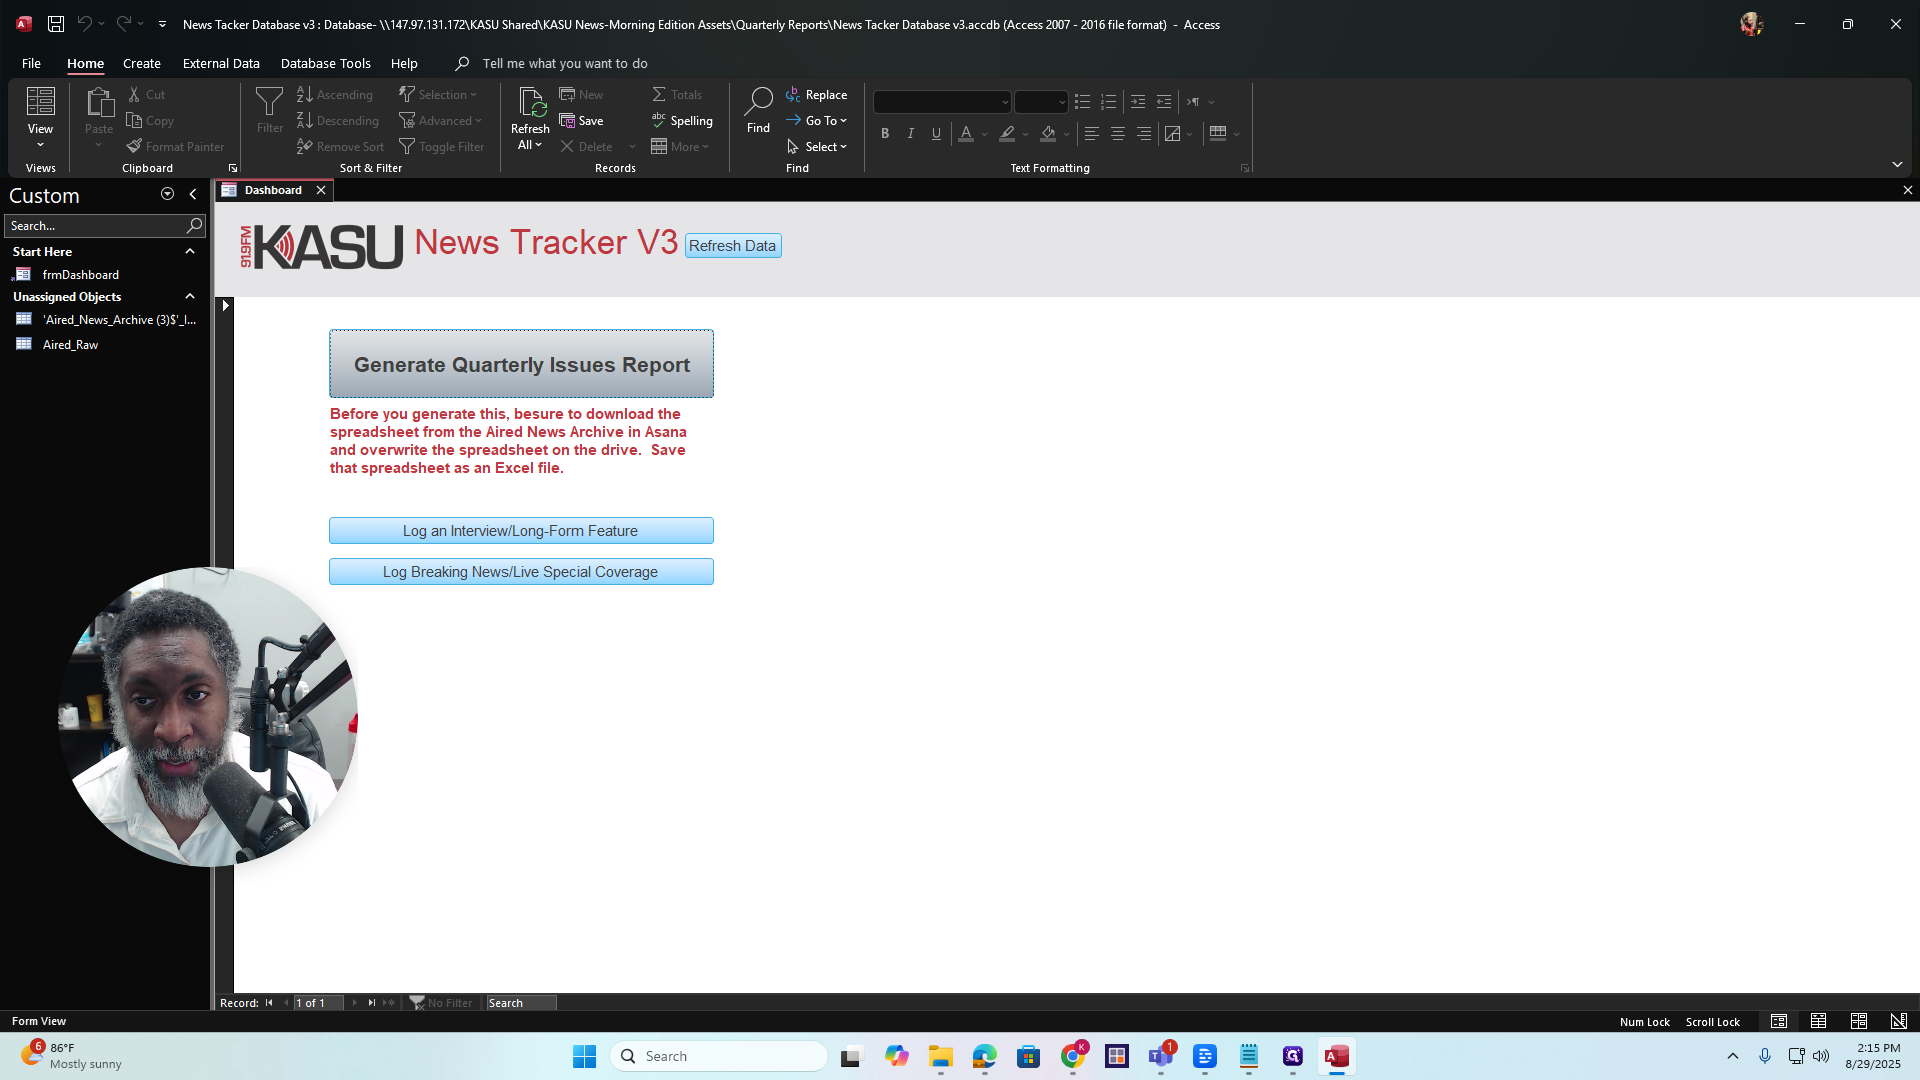This screenshot has height=1080, width=1920.
Task: Click Generate Quarterly Issues Report button
Action: click(521, 364)
